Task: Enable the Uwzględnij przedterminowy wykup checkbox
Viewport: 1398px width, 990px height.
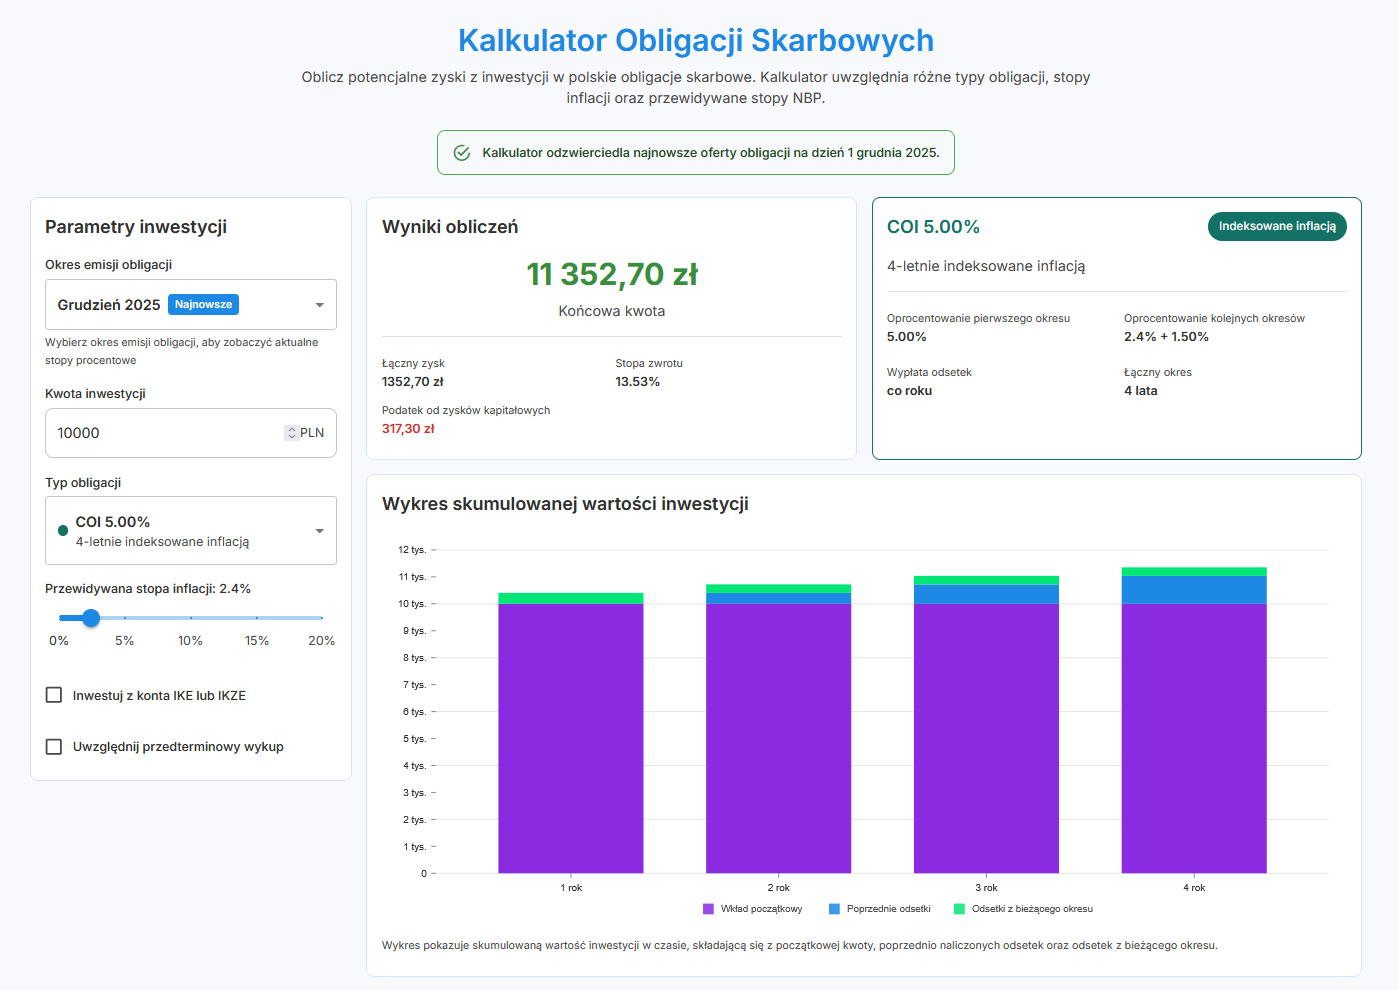Action: click(53, 746)
